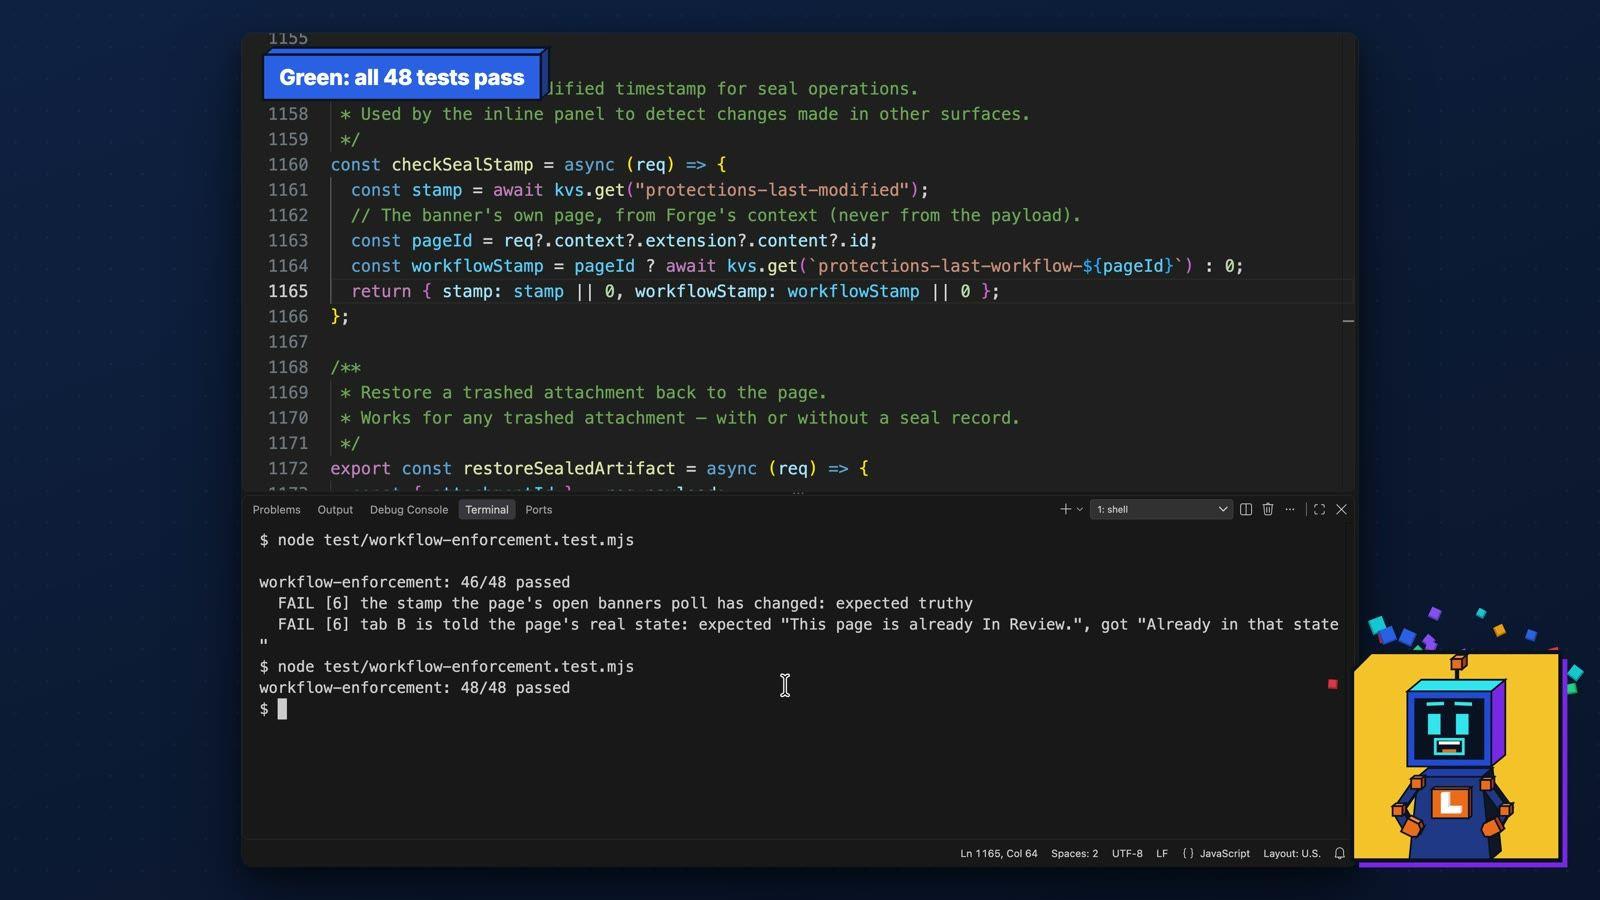Click line number 1165 in the gutter
Screen dimensions: 1600x900
point(288,291)
